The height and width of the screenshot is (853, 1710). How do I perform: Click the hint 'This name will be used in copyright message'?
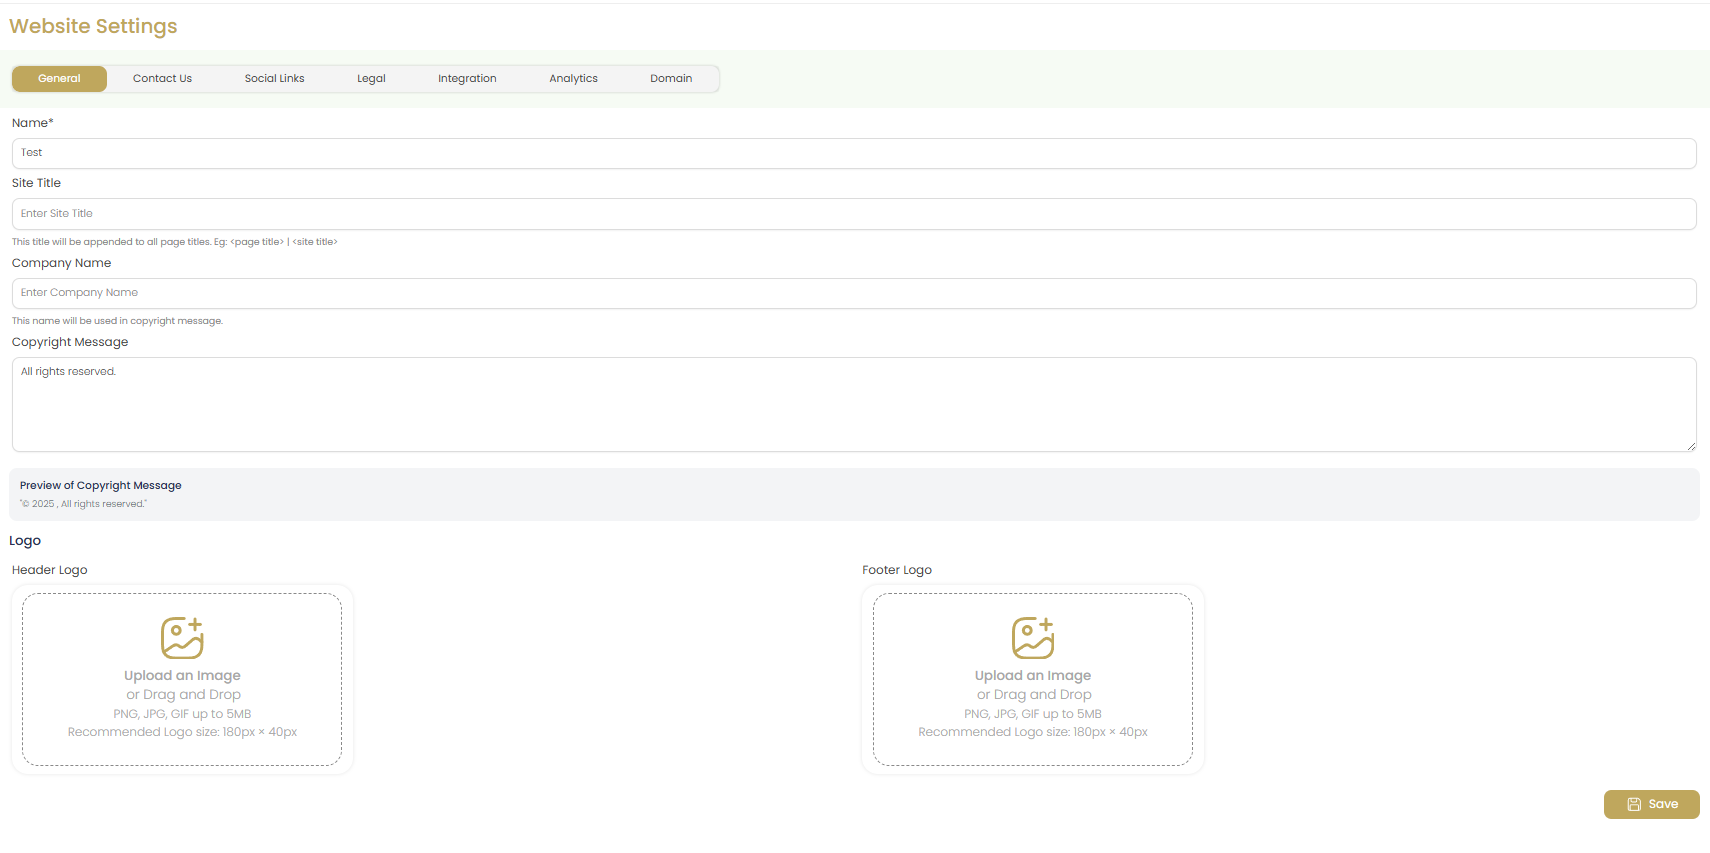point(117,321)
